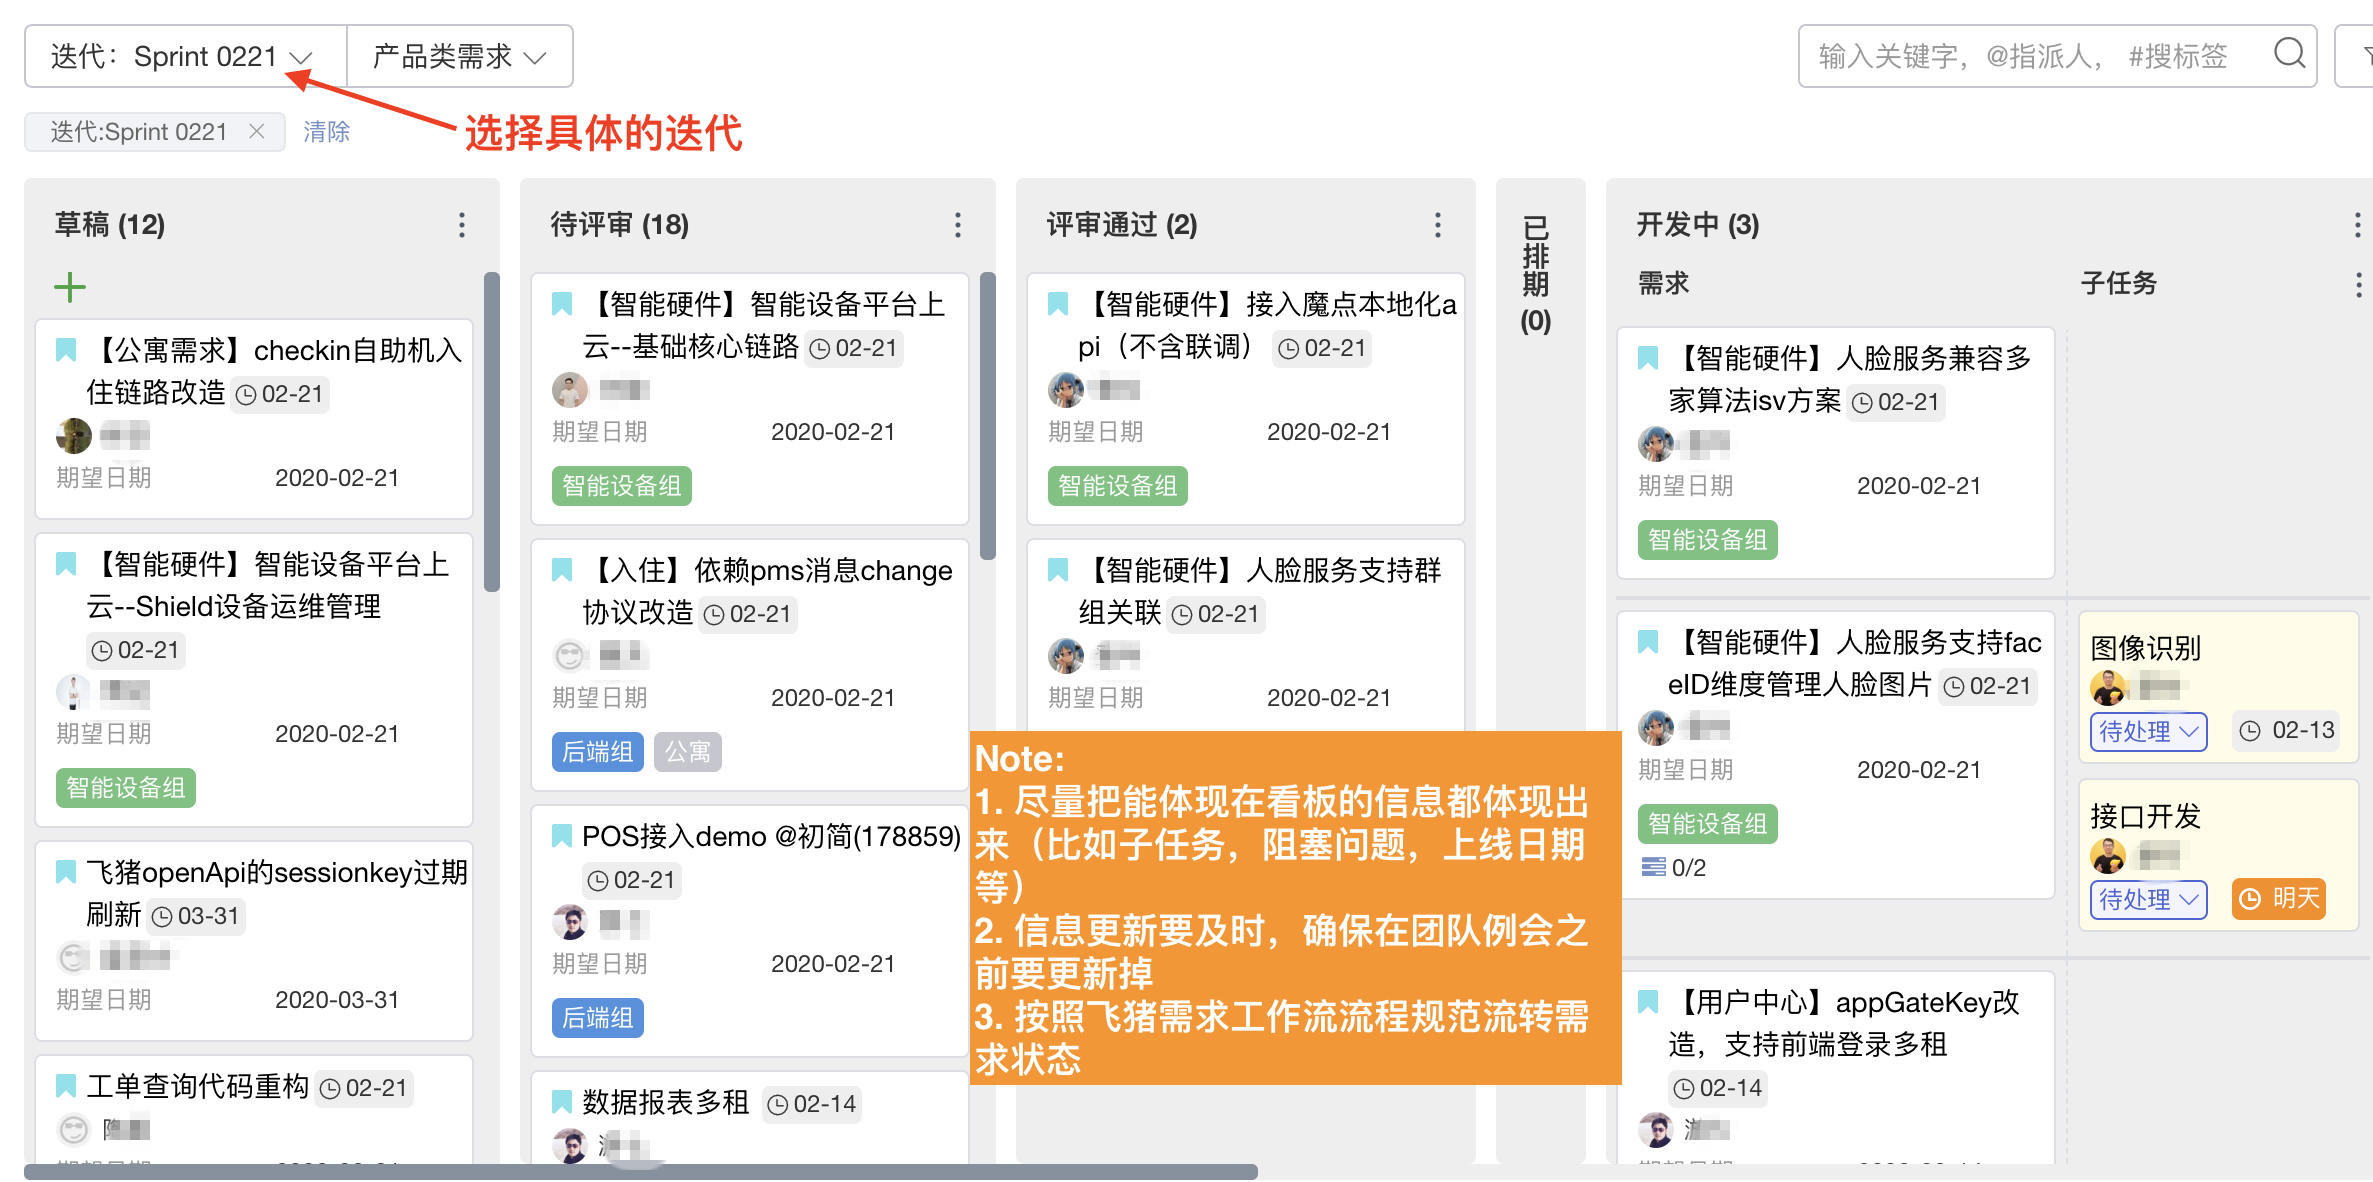This screenshot has width=2373, height=1182.
Task: Click the 后端组 tag on pms消息change card
Action: [598, 752]
